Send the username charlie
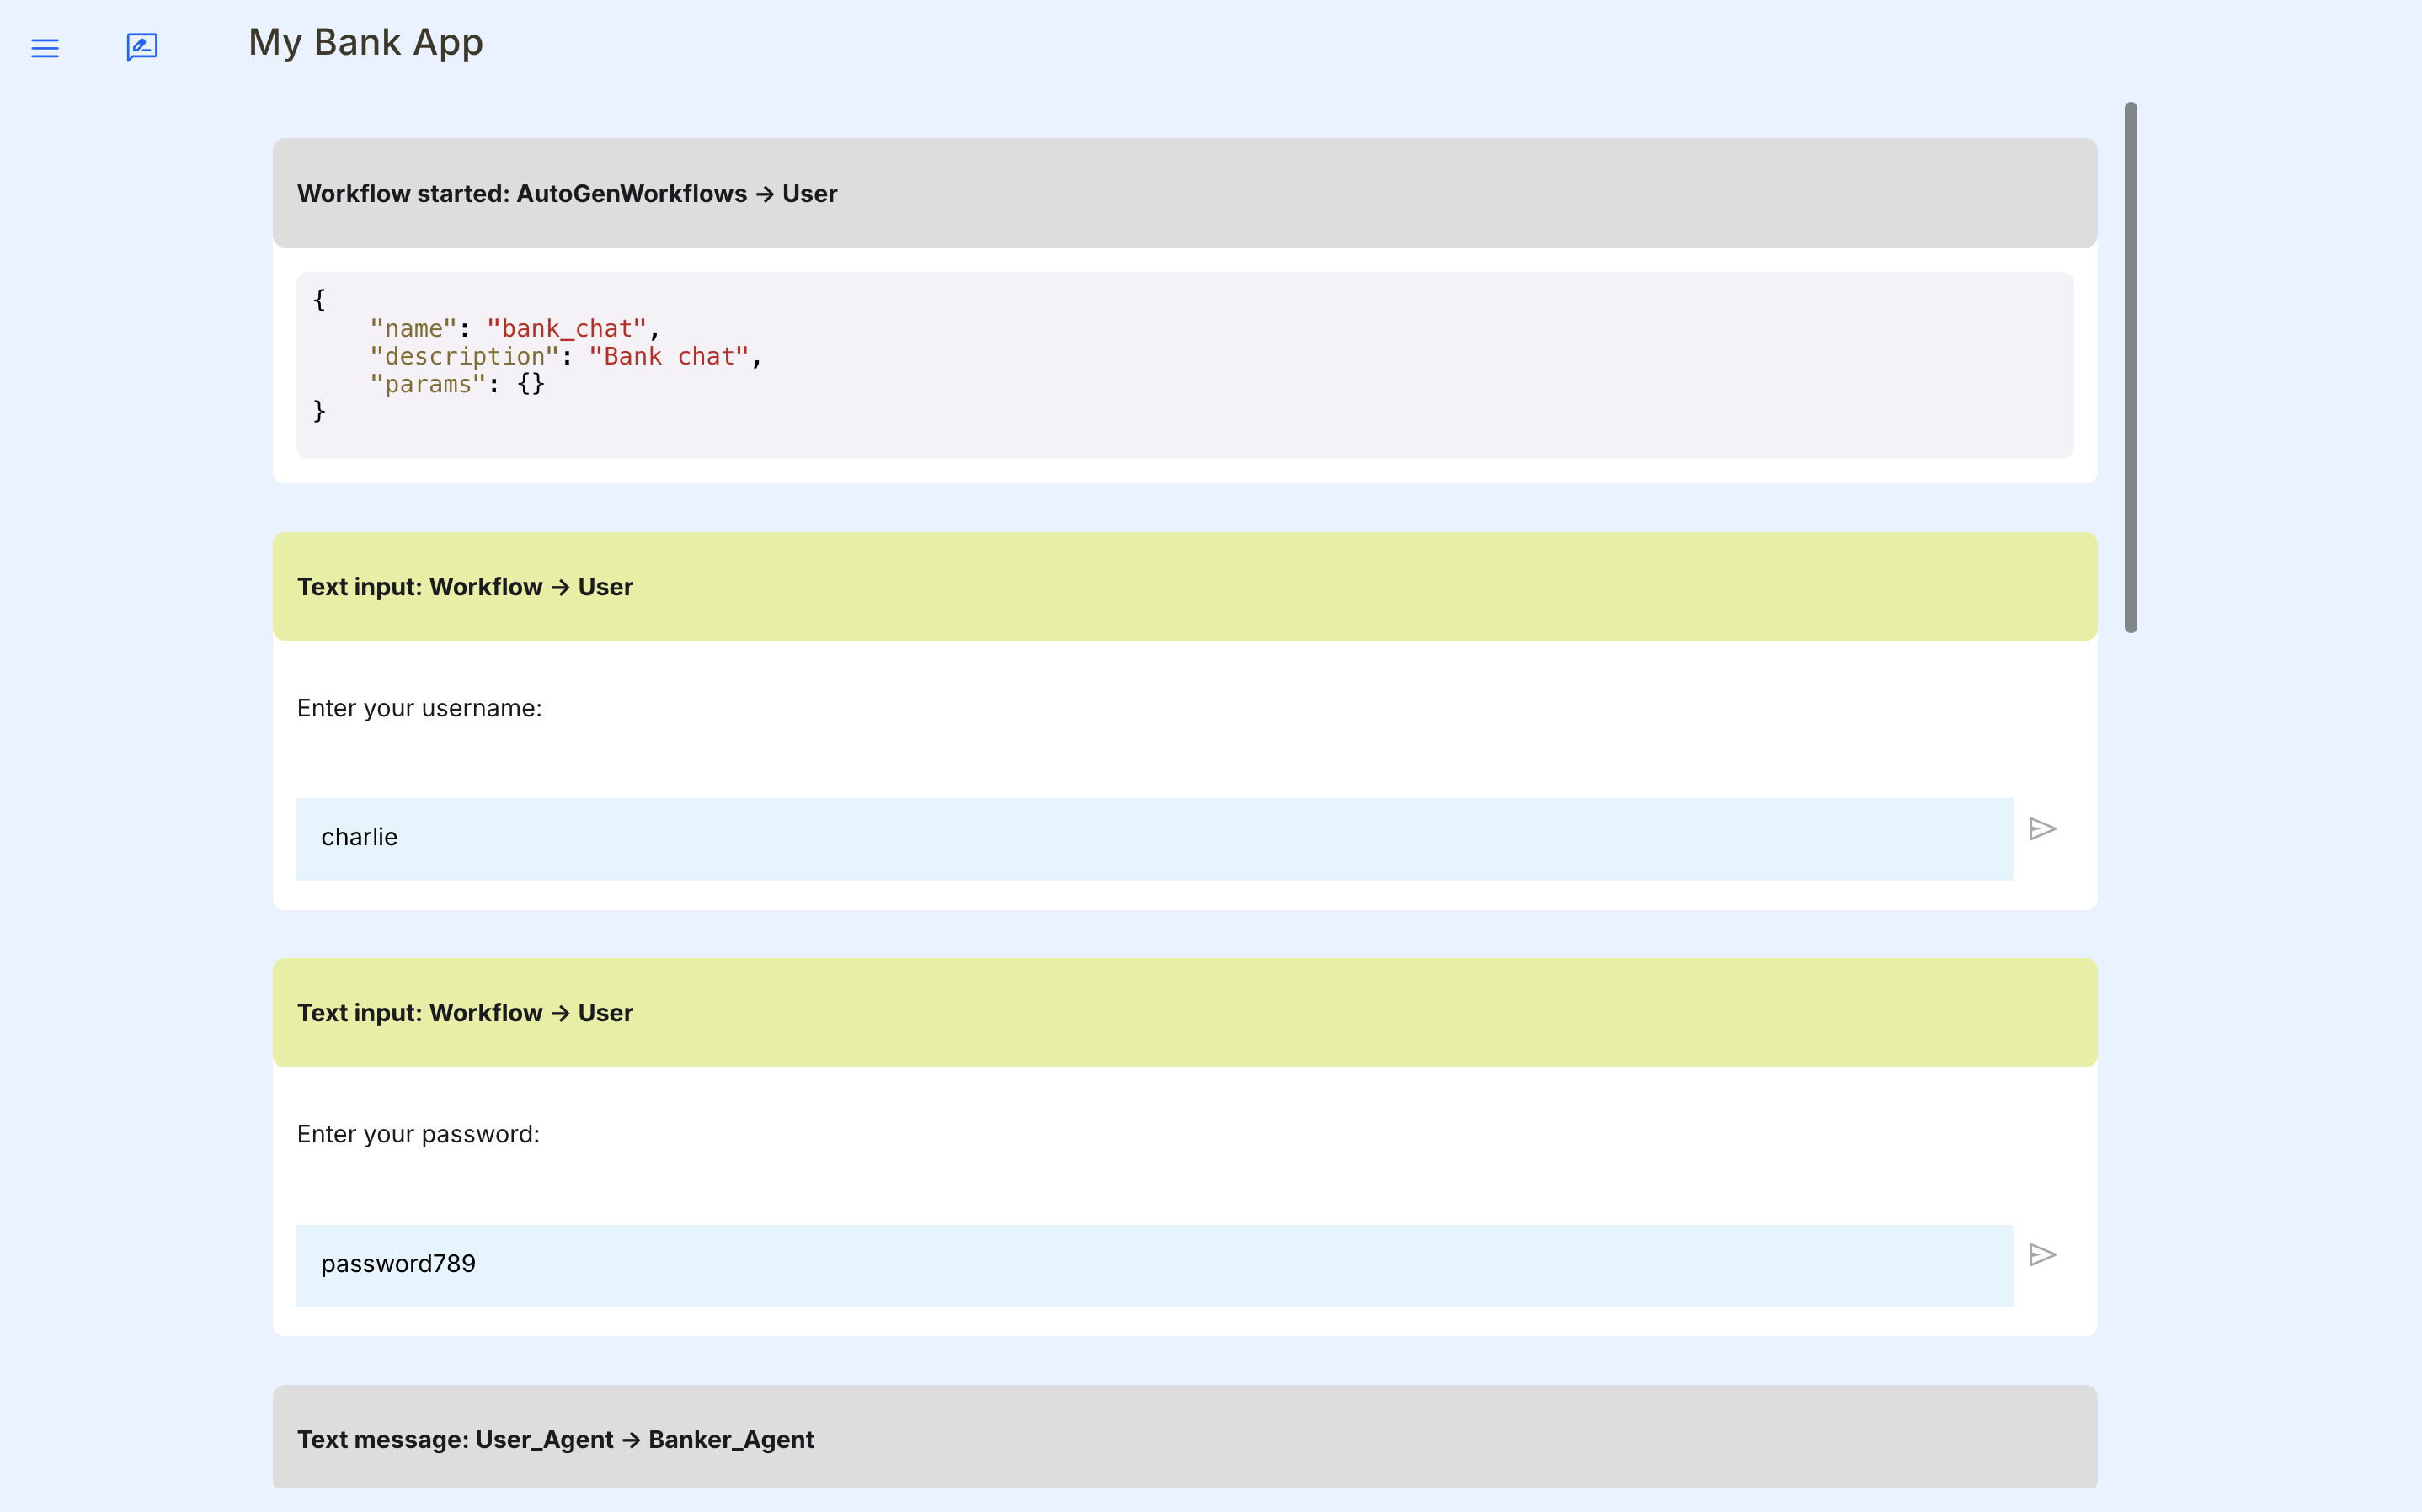The height and width of the screenshot is (1512, 2422). tap(2042, 829)
